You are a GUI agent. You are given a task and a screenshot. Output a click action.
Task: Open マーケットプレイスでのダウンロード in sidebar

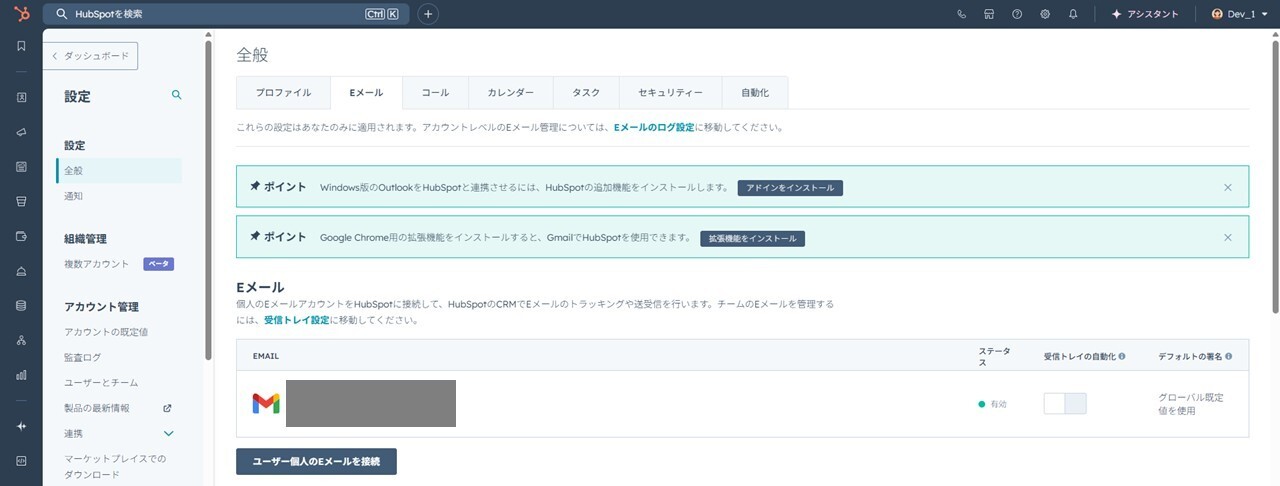coord(115,467)
